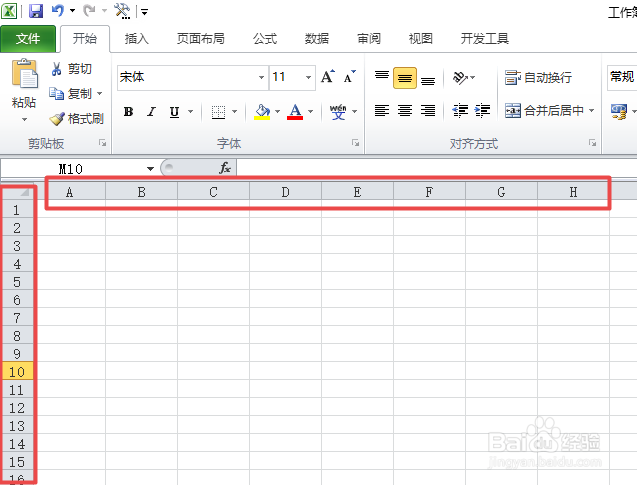Image resolution: width=637 pixels, height=485 pixels.
Task: Select column H header
Action: 573,192
